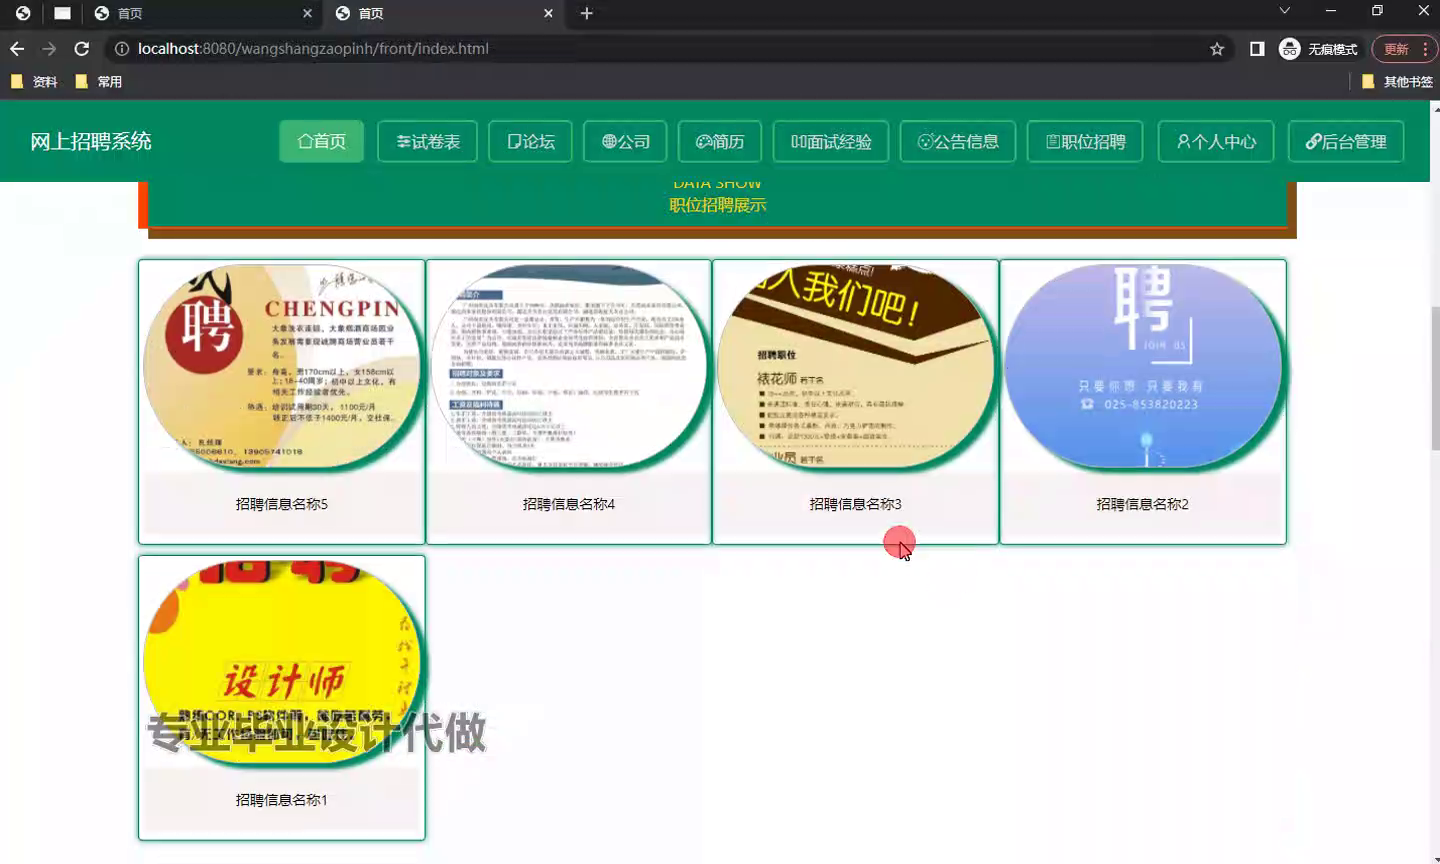
Task: Click the 职位招聘展示 section heading
Action: (x=718, y=205)
